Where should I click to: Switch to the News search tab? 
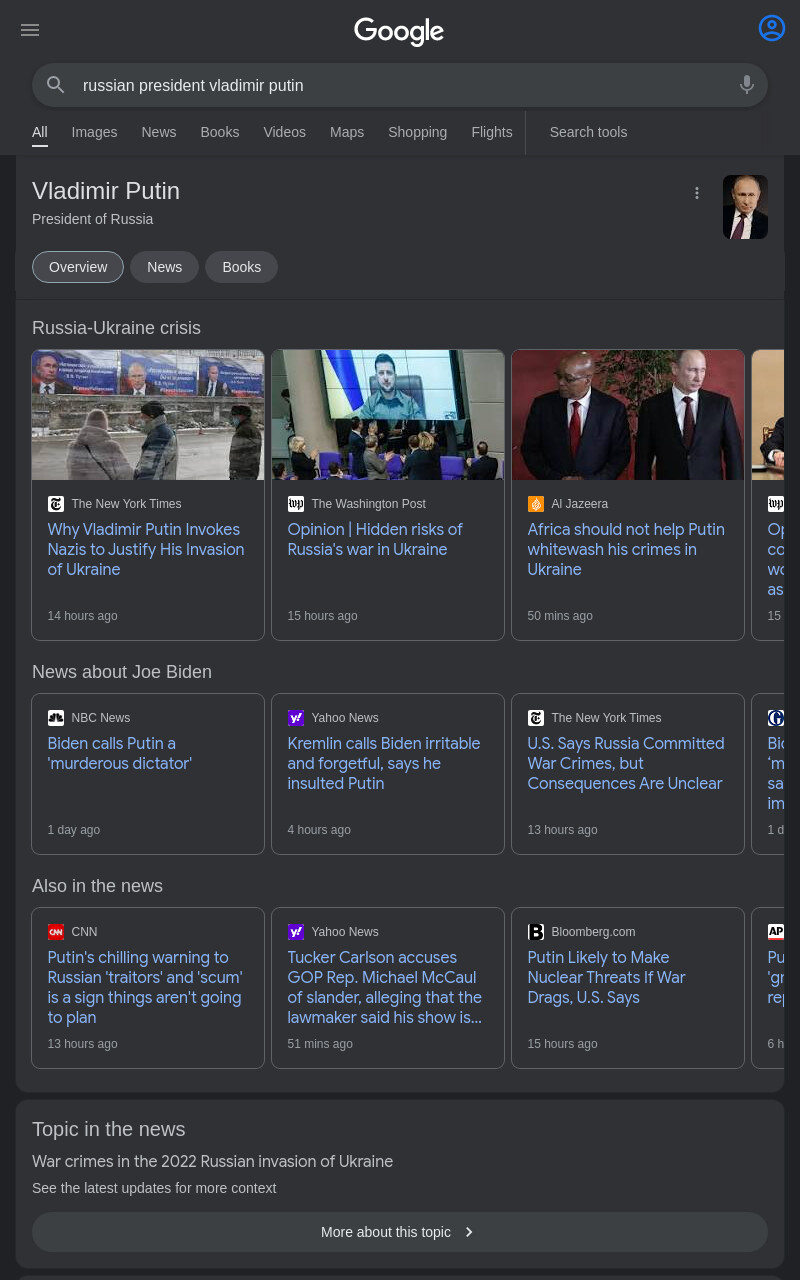point(158,132)
